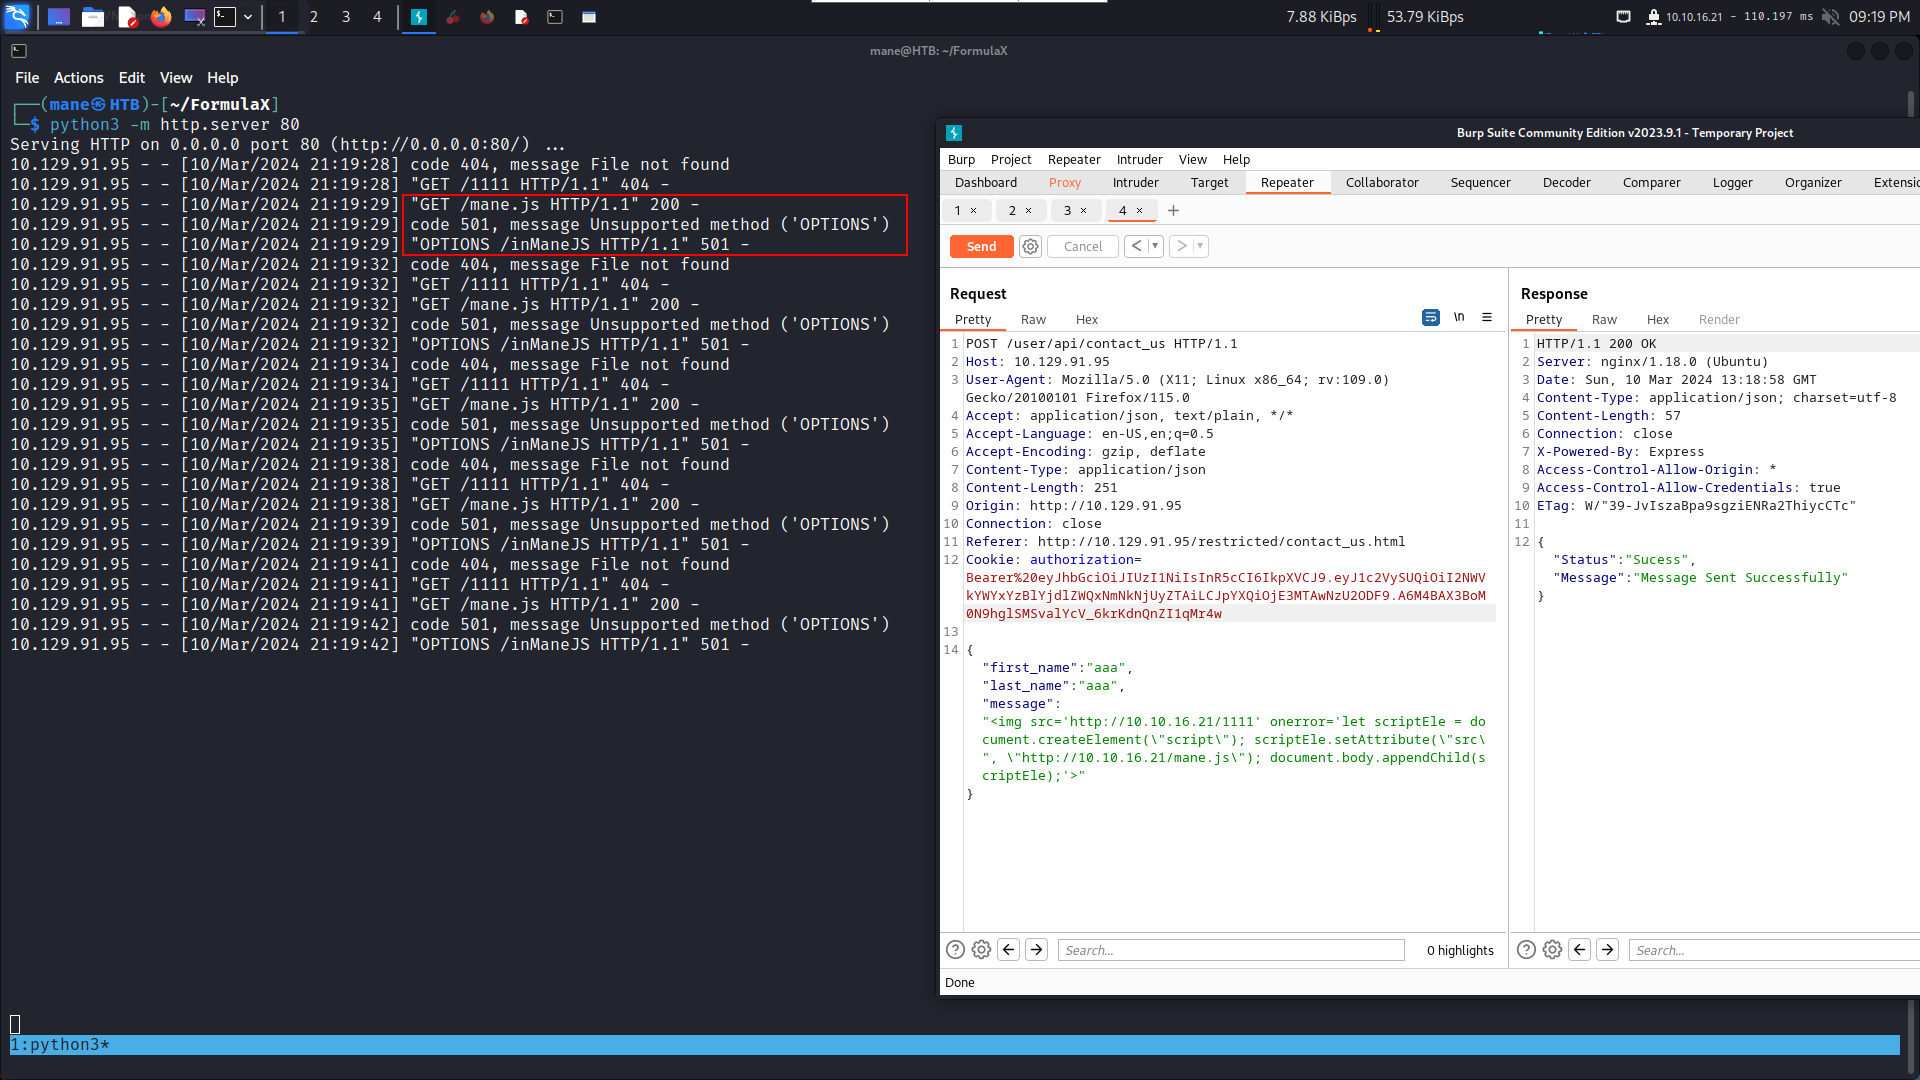Switch Response view to Render

point(1718,319)
